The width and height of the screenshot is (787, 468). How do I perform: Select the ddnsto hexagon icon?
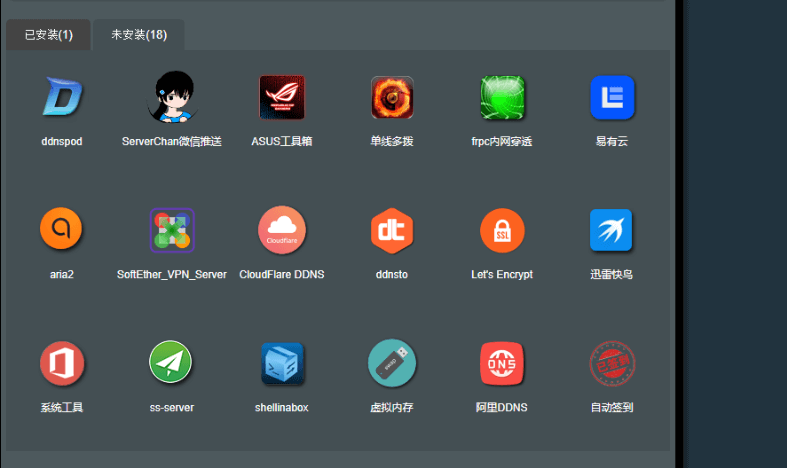[x=392, y=230]
